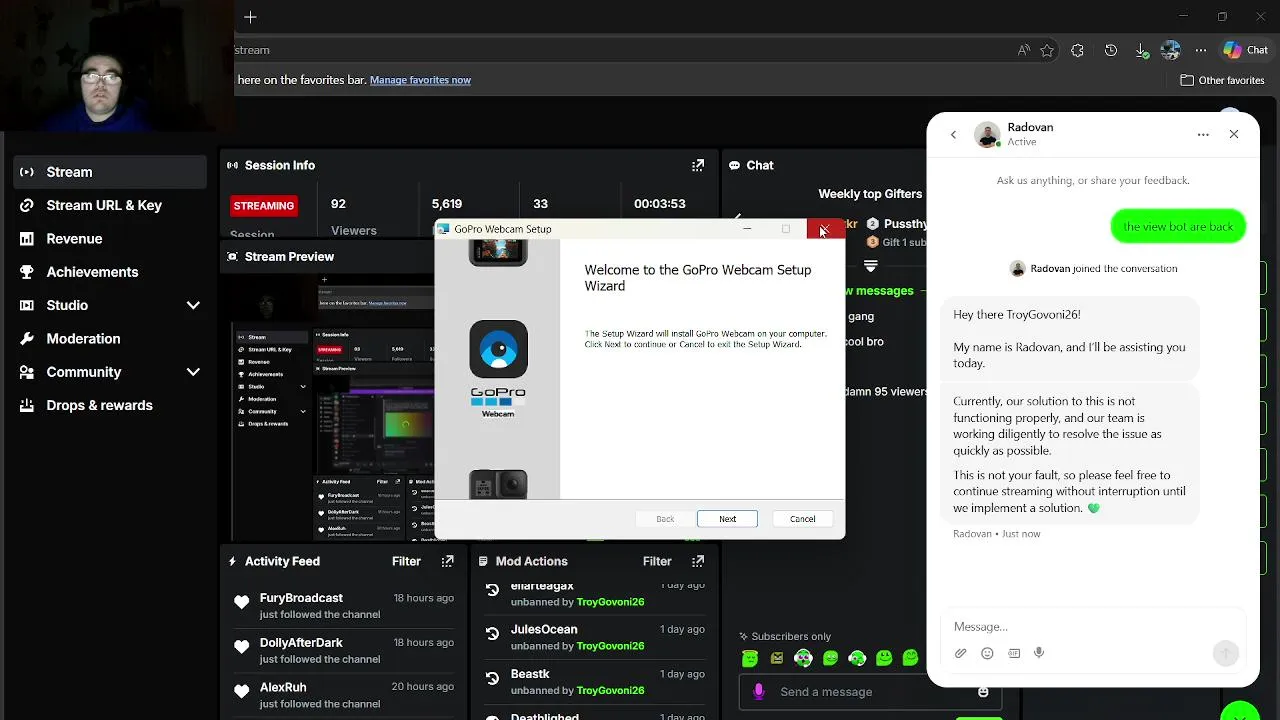Viewport: 1280px width, 720px height.
Task: Click the Stream URL & Key link icon
Action: coord(27,205)
